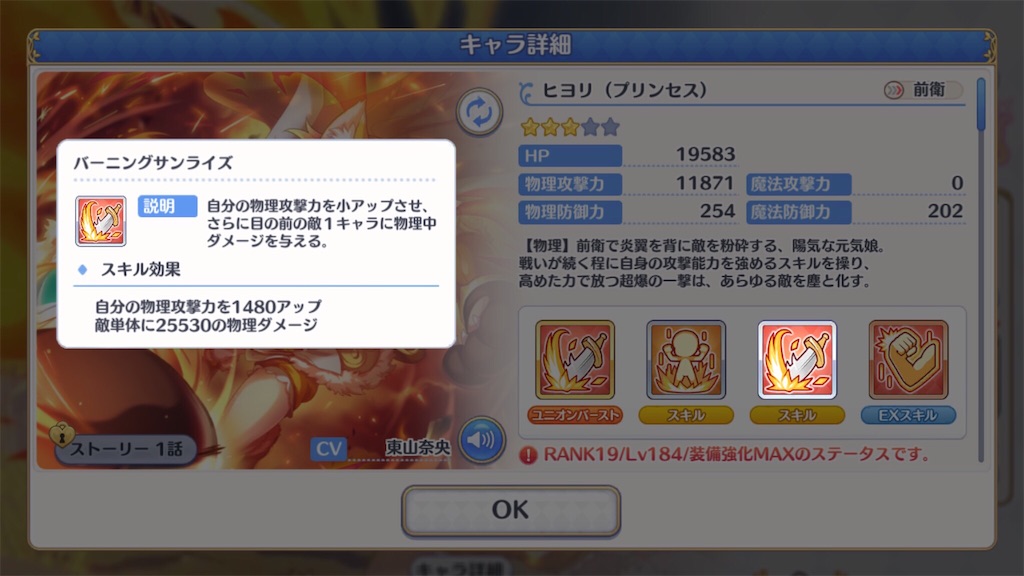The image size is (1024, 576).
Task: Tap the Union Burst skill icon
Action: pyautogui.click(x=575, y=359)
